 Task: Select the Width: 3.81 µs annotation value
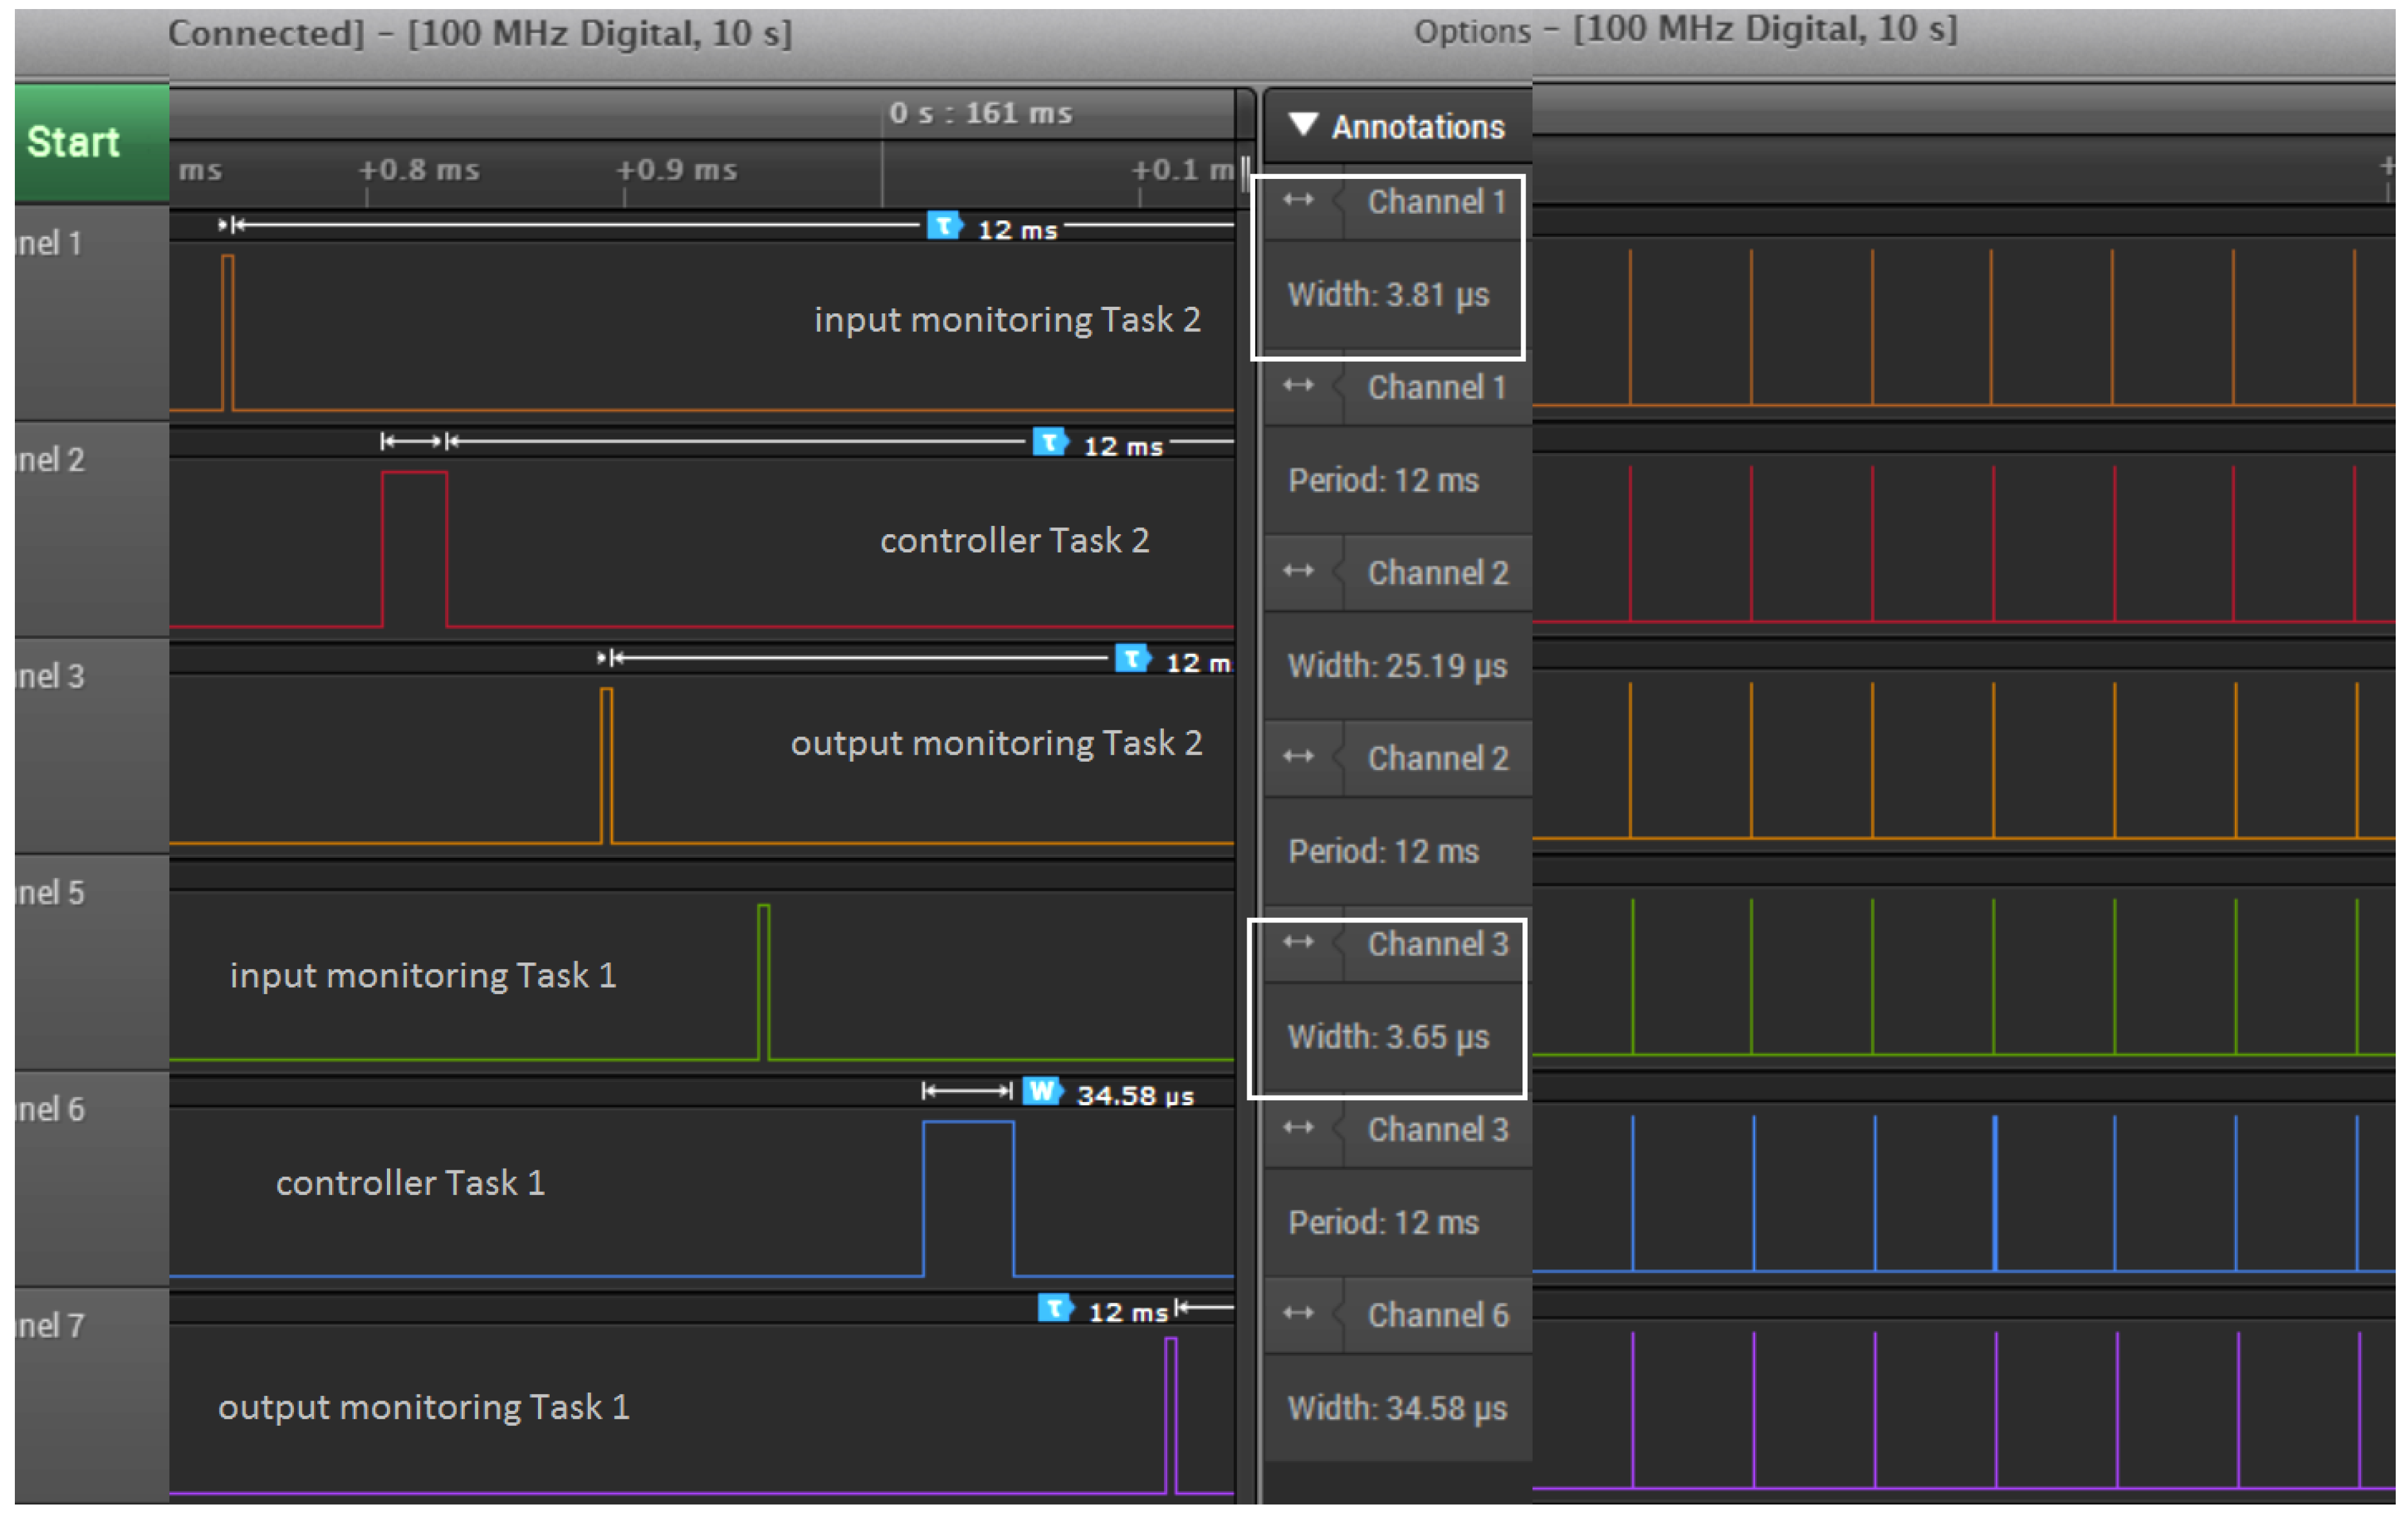[x=1388, y=295]
